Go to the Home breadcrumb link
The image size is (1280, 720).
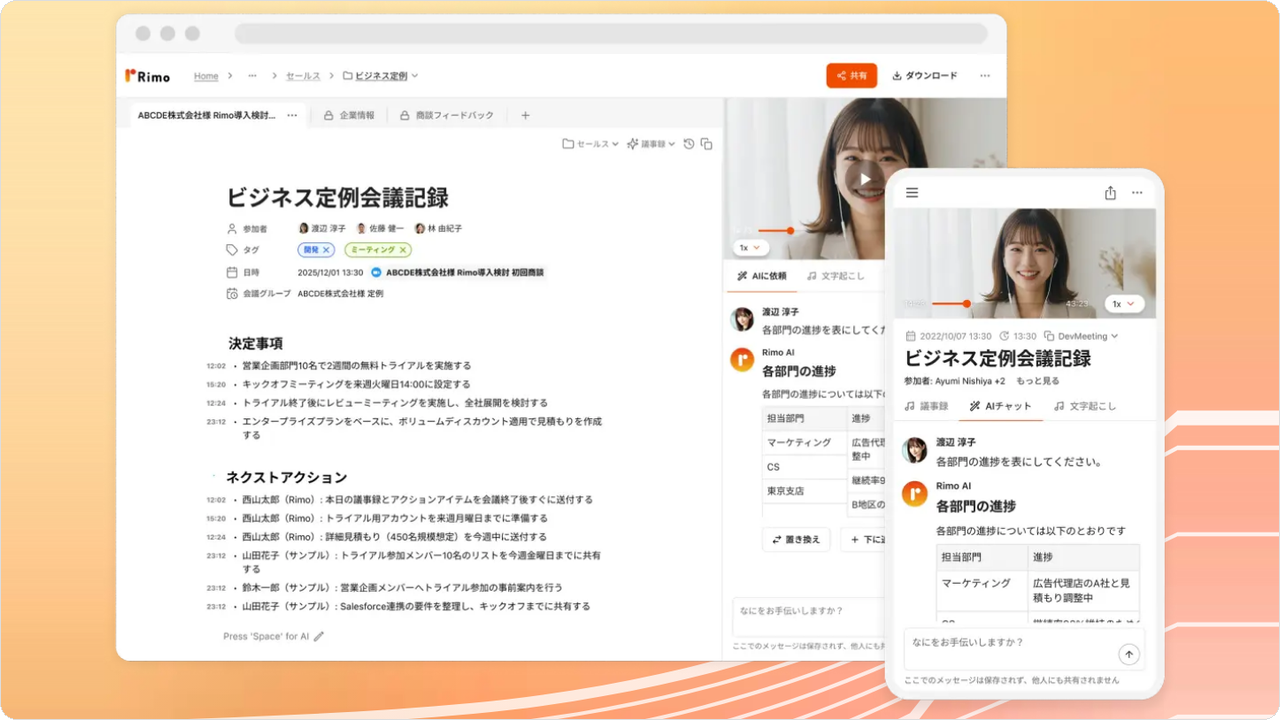[x=206, y=76]
